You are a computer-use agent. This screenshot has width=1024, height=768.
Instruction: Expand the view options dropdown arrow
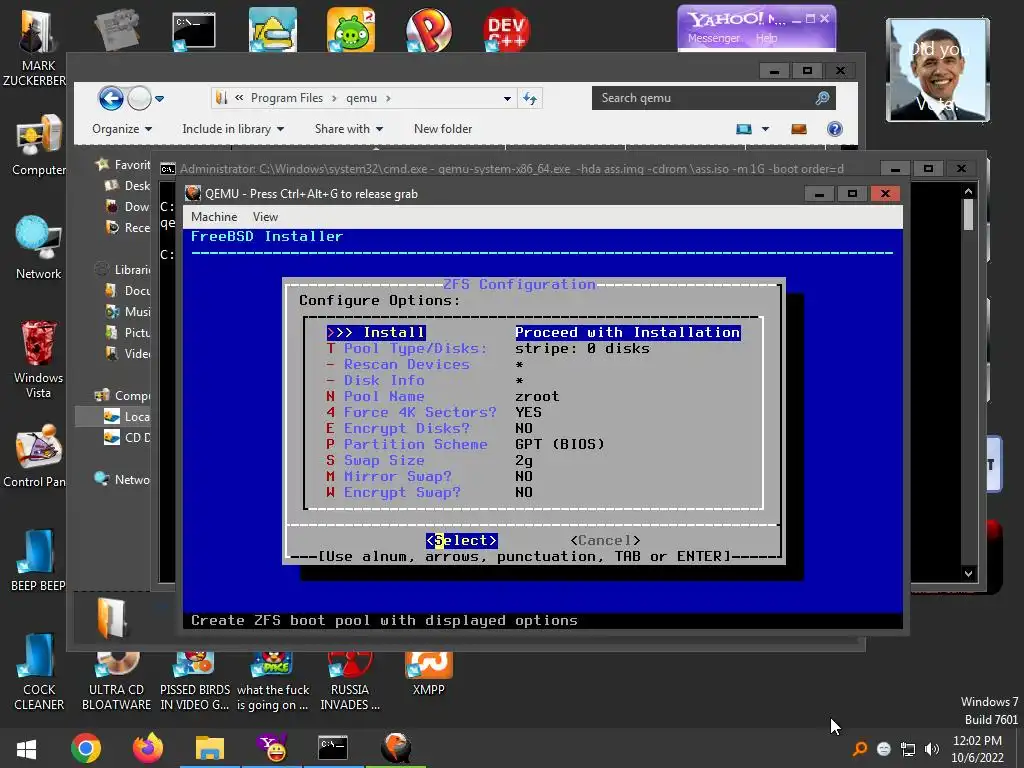[765, 129]
